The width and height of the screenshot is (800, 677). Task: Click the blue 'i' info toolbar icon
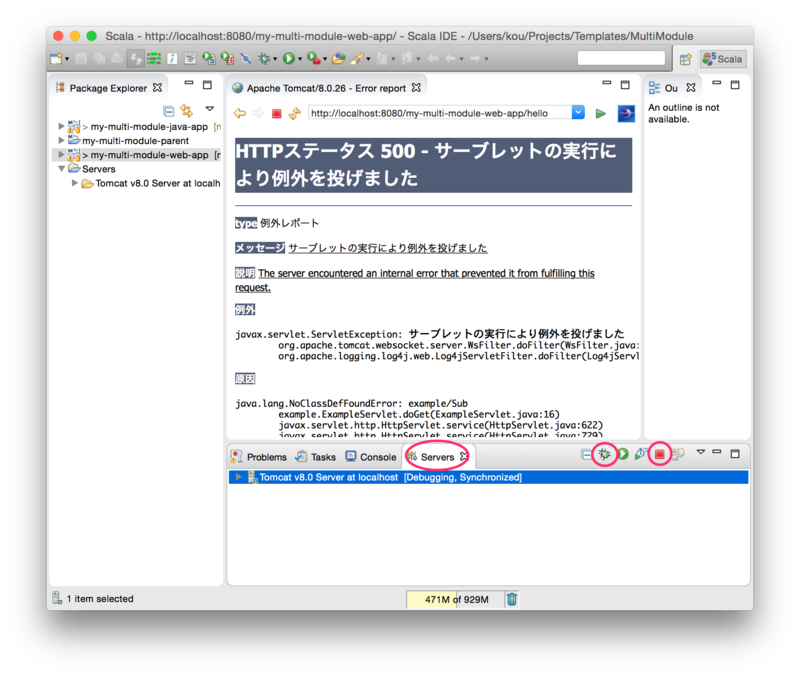pyautogui.click(x=172, y=59)
